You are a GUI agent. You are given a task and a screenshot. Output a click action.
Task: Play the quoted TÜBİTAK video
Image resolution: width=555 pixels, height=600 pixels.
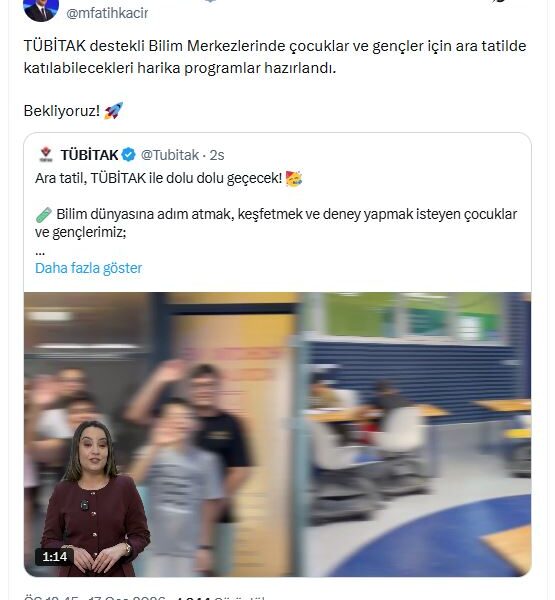tap(278, 434)
